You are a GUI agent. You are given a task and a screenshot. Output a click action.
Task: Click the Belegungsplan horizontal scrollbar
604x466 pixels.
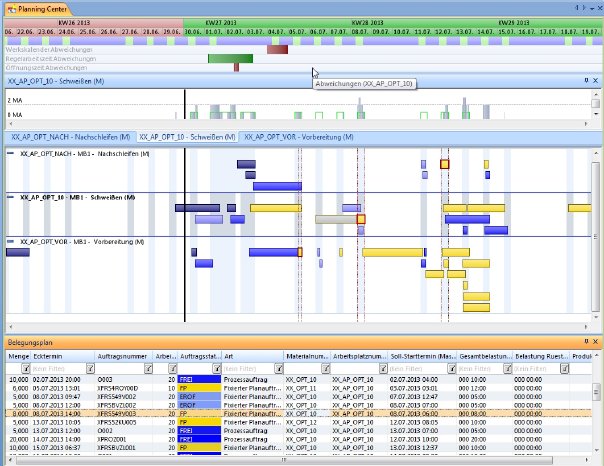point(284,460)
